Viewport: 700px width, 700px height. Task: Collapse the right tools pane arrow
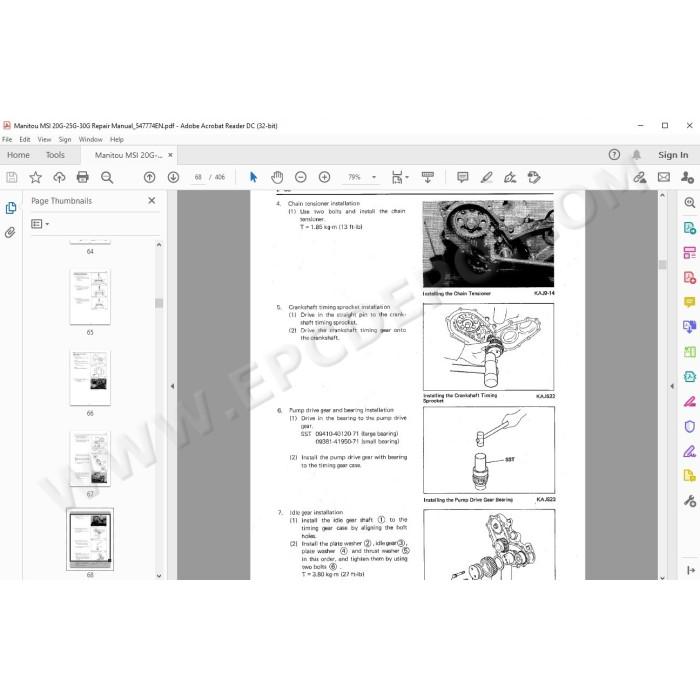click(672, 386)
